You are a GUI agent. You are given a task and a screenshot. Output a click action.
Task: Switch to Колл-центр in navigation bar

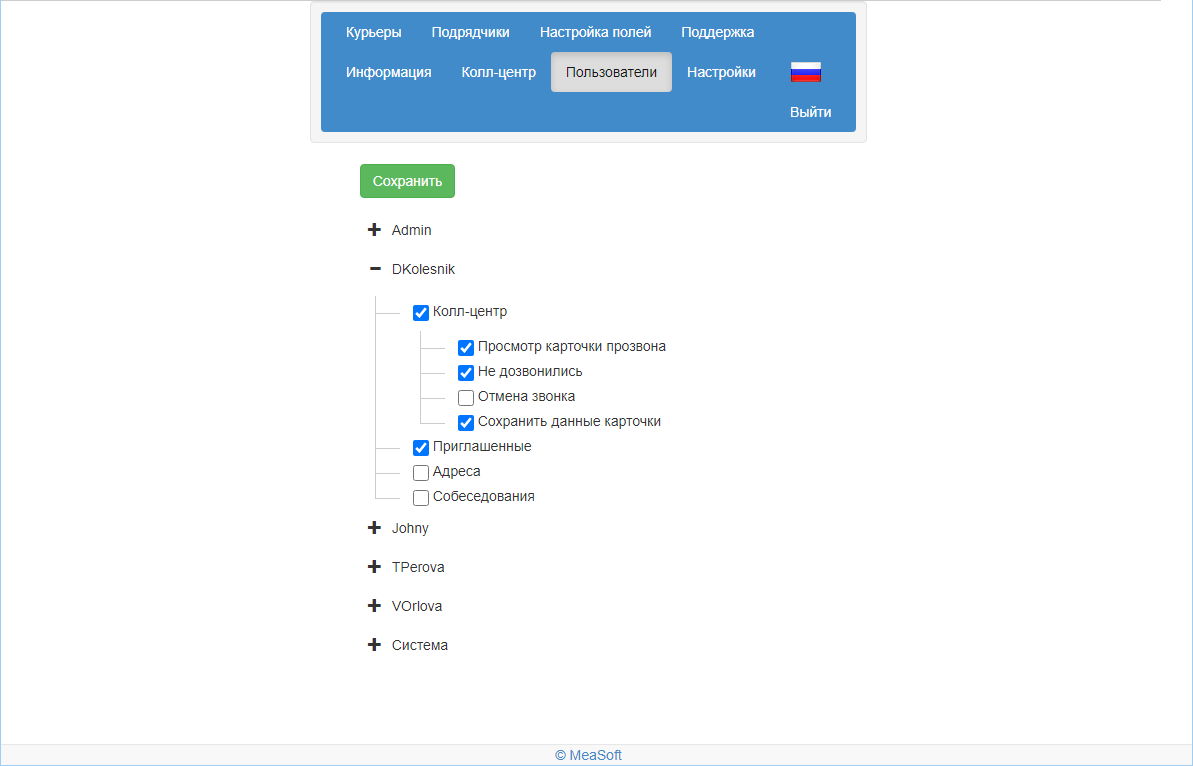tap(498, 72)
